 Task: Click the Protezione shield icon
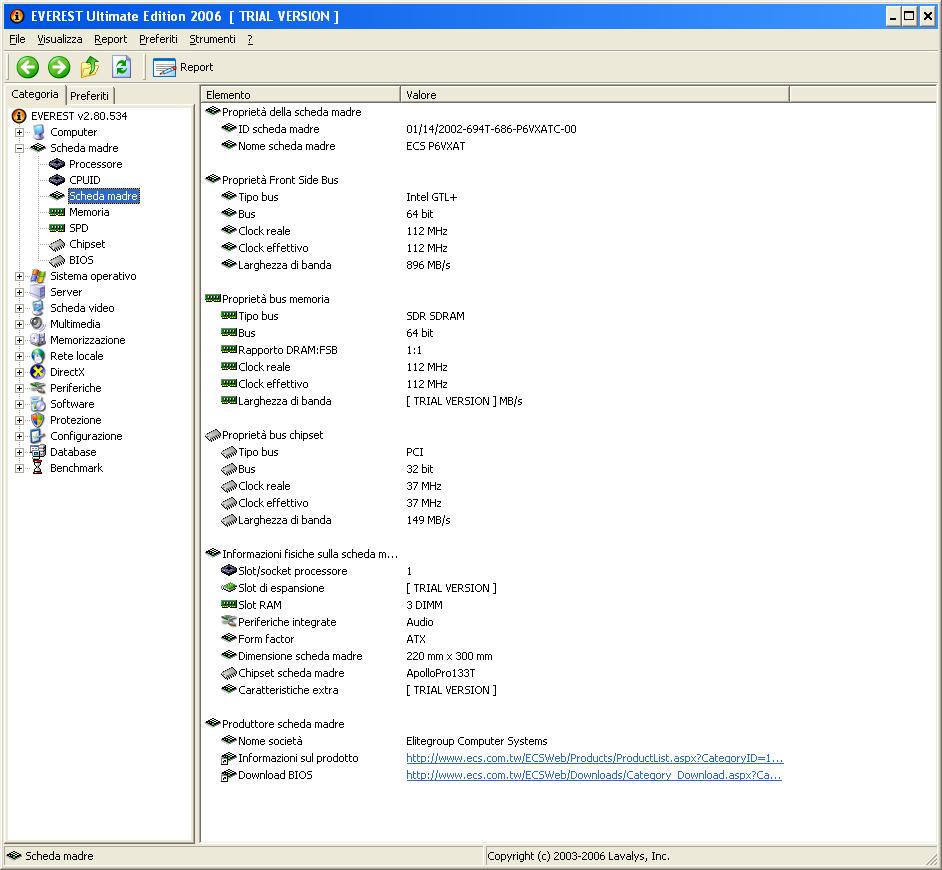point(38,420)
